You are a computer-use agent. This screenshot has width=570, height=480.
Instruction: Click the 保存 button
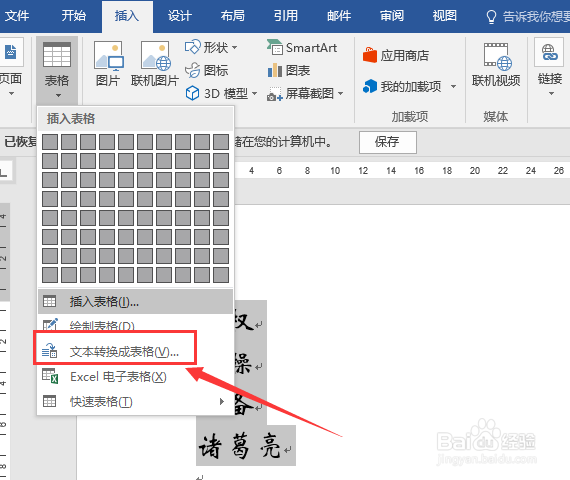pos(388,142)
